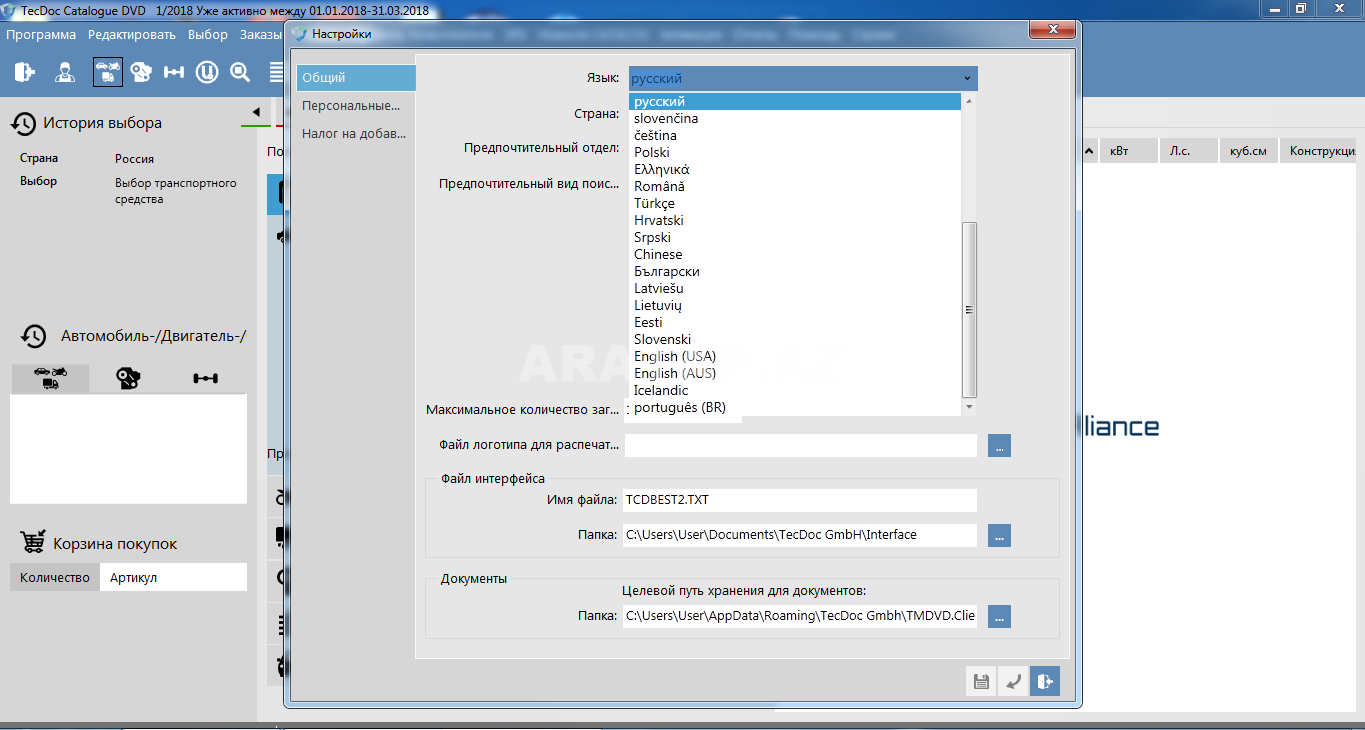Click the logo file path input field
This screenshot has height=730, width=1365.
(x=800, y=445)
